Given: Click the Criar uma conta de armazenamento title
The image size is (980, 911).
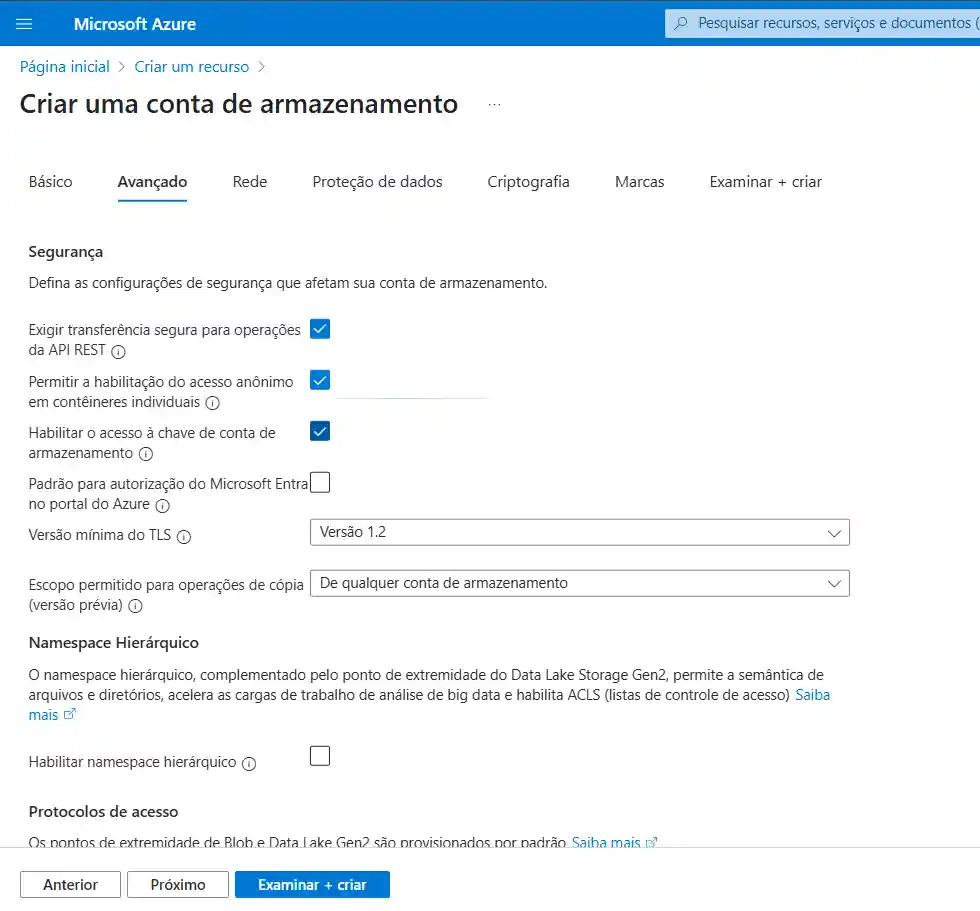Looking at the screenshot, I should [x=239, y=104].
